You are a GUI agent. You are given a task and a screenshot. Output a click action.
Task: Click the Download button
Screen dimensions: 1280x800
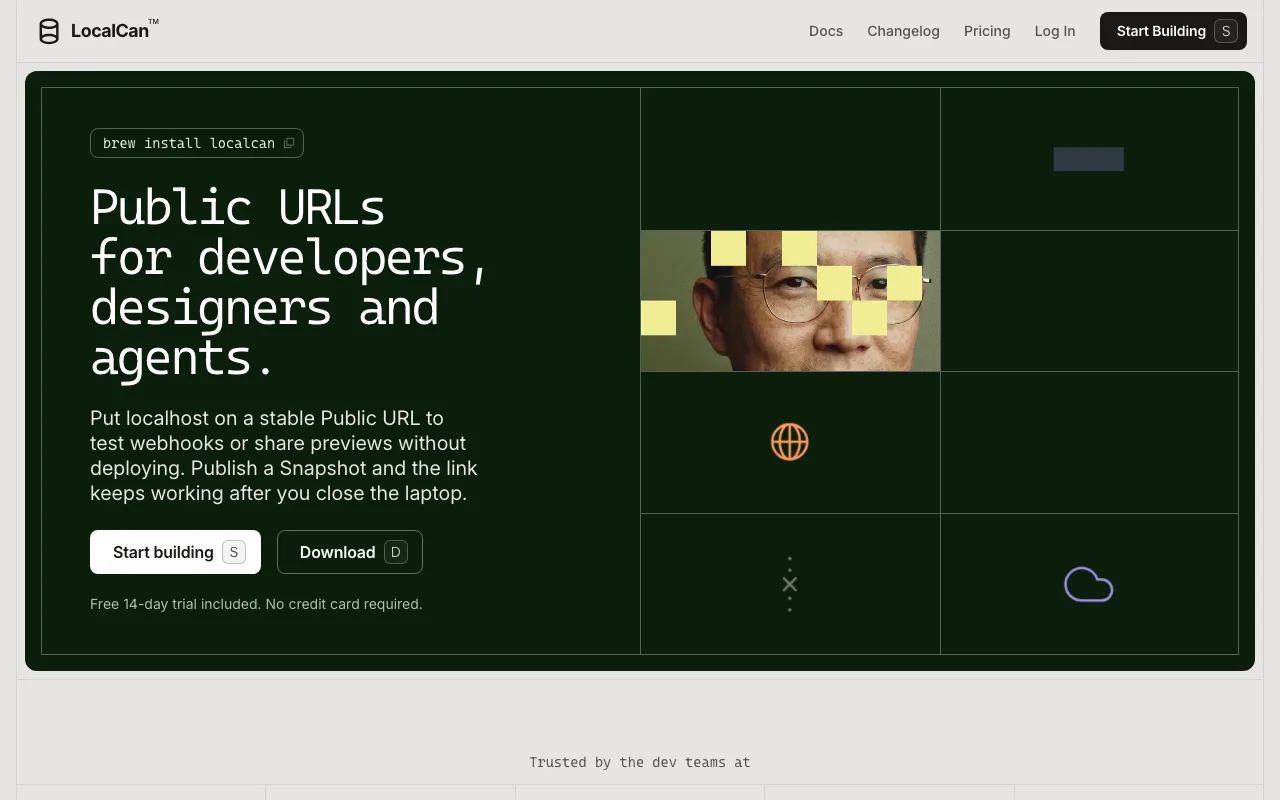point(350,552)
